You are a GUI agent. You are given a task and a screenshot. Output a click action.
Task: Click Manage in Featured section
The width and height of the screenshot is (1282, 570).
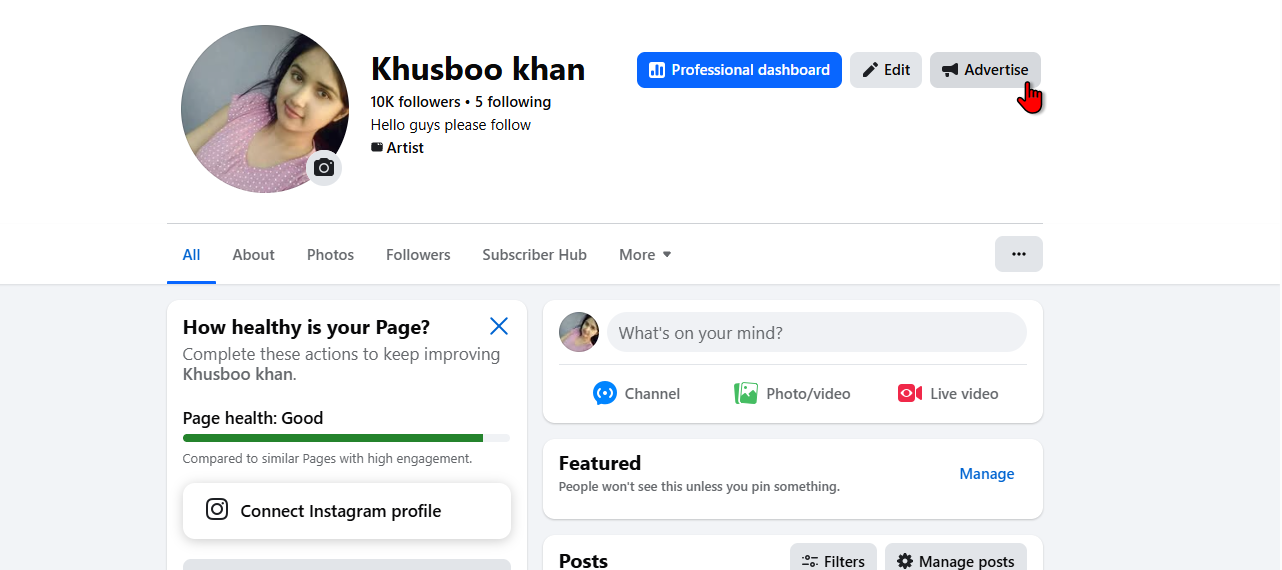986,474
